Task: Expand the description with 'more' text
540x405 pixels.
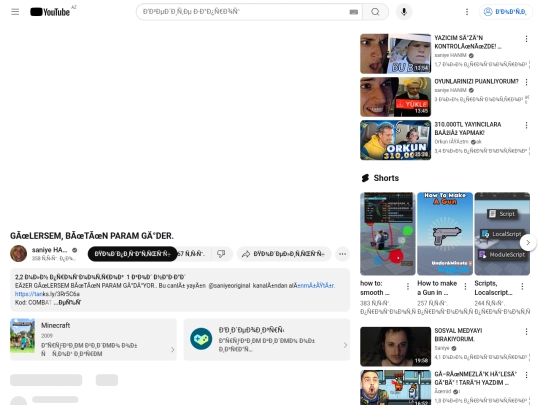Action: coord(68,302)
